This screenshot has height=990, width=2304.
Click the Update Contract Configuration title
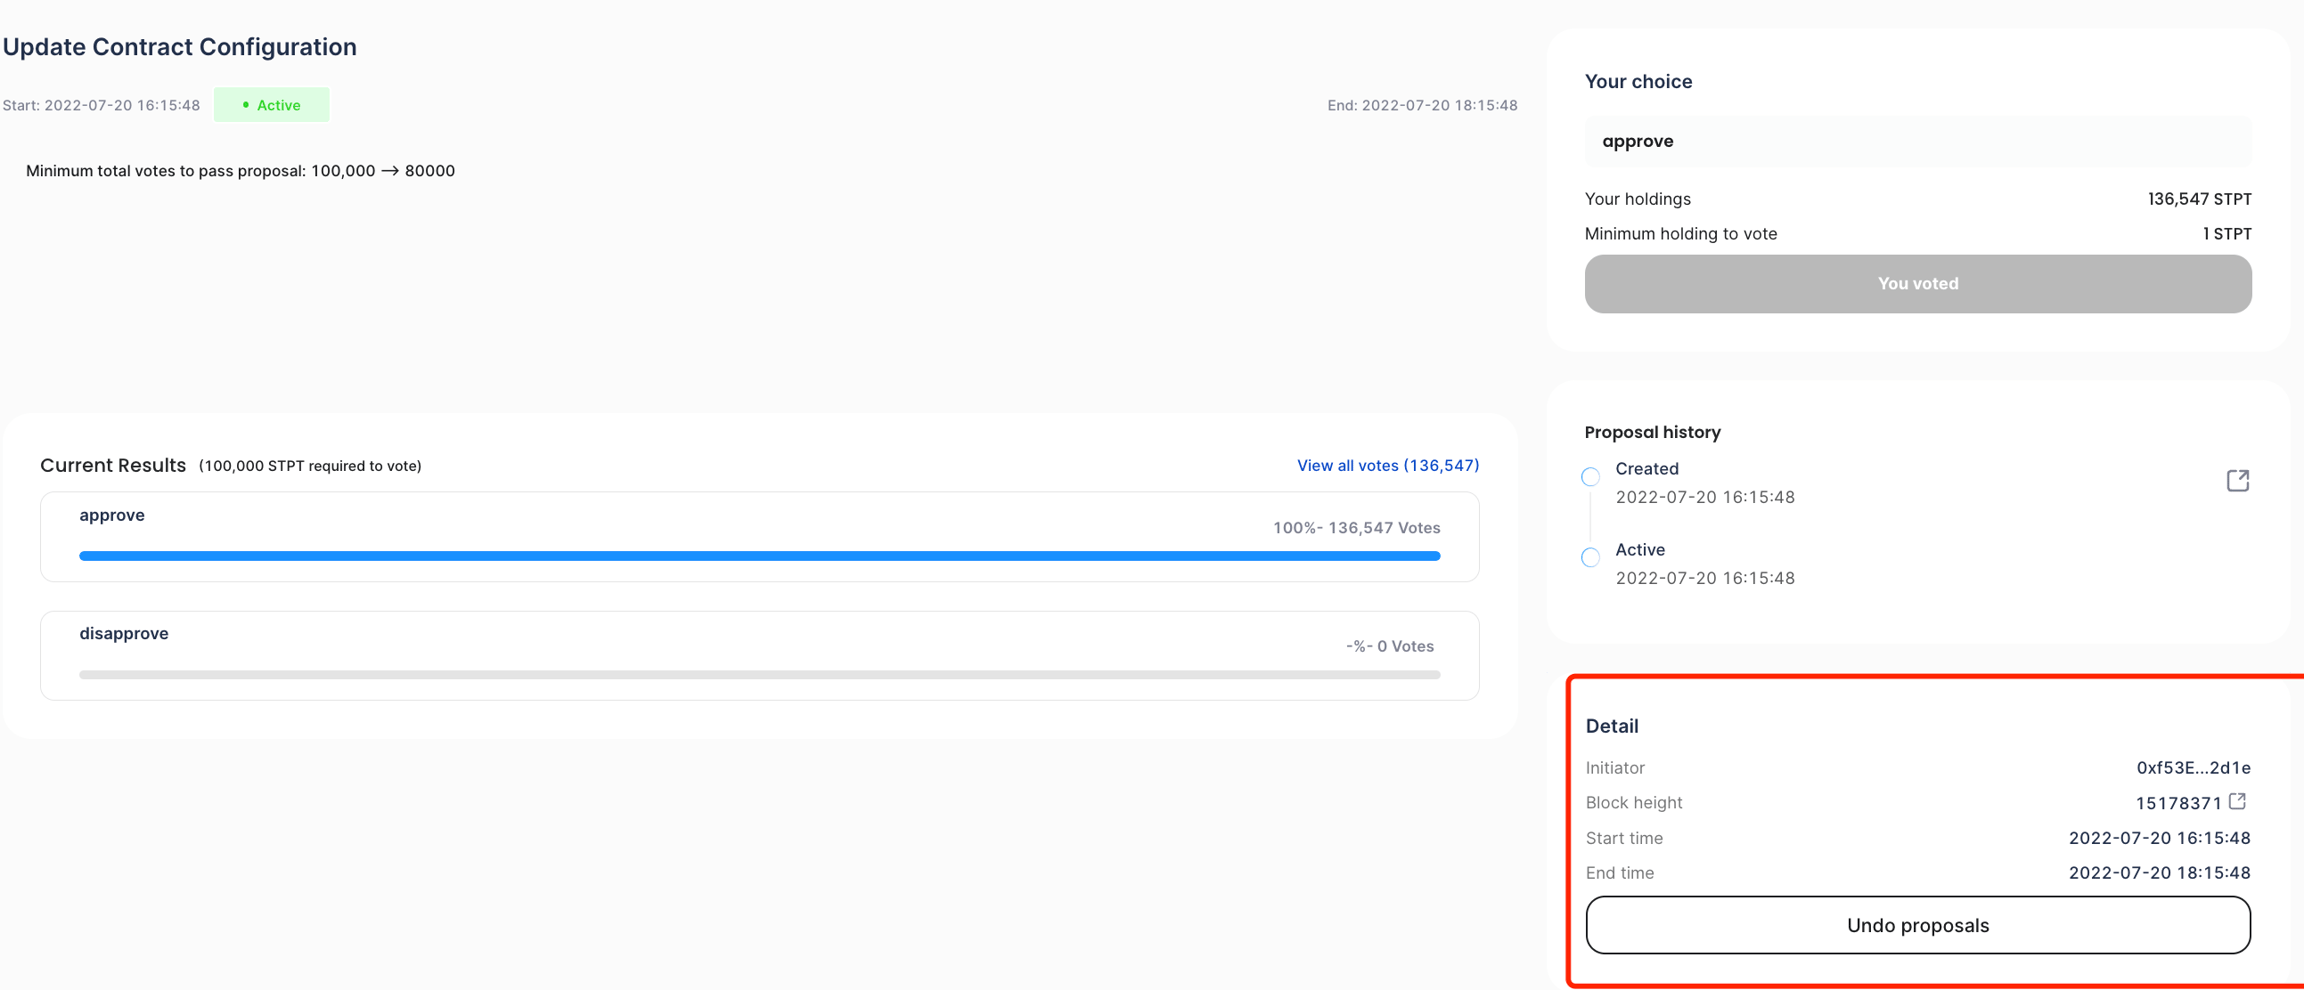pos(180,47)
